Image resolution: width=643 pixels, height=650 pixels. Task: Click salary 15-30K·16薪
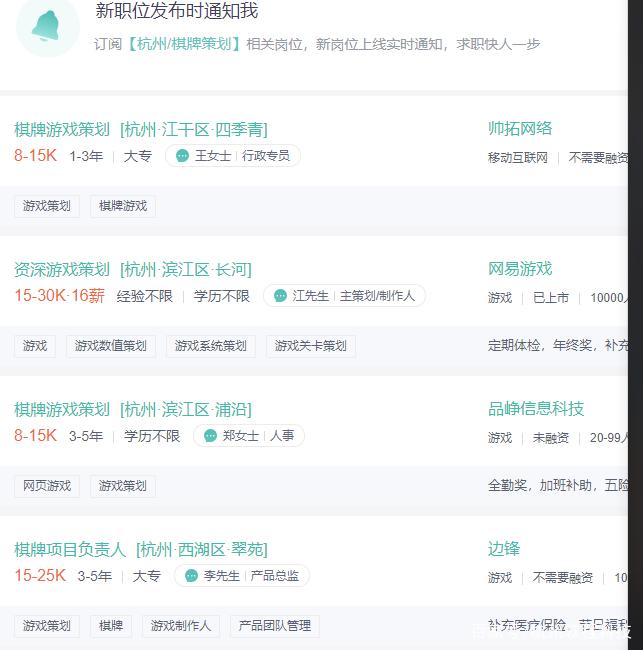59,296
